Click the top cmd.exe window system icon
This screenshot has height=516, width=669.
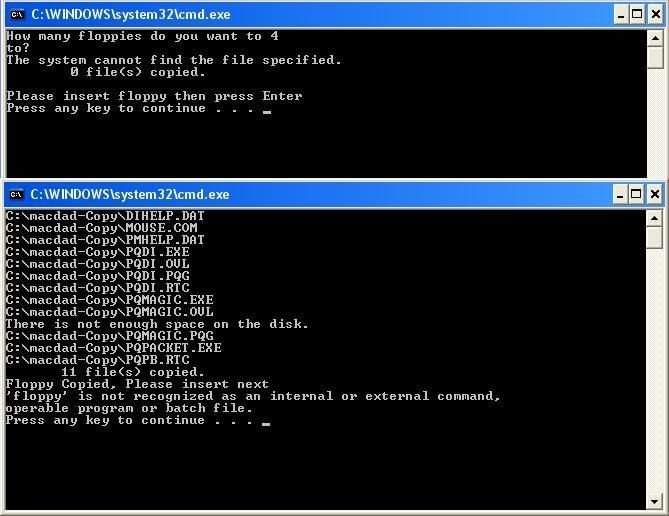[x=17, y=15]
